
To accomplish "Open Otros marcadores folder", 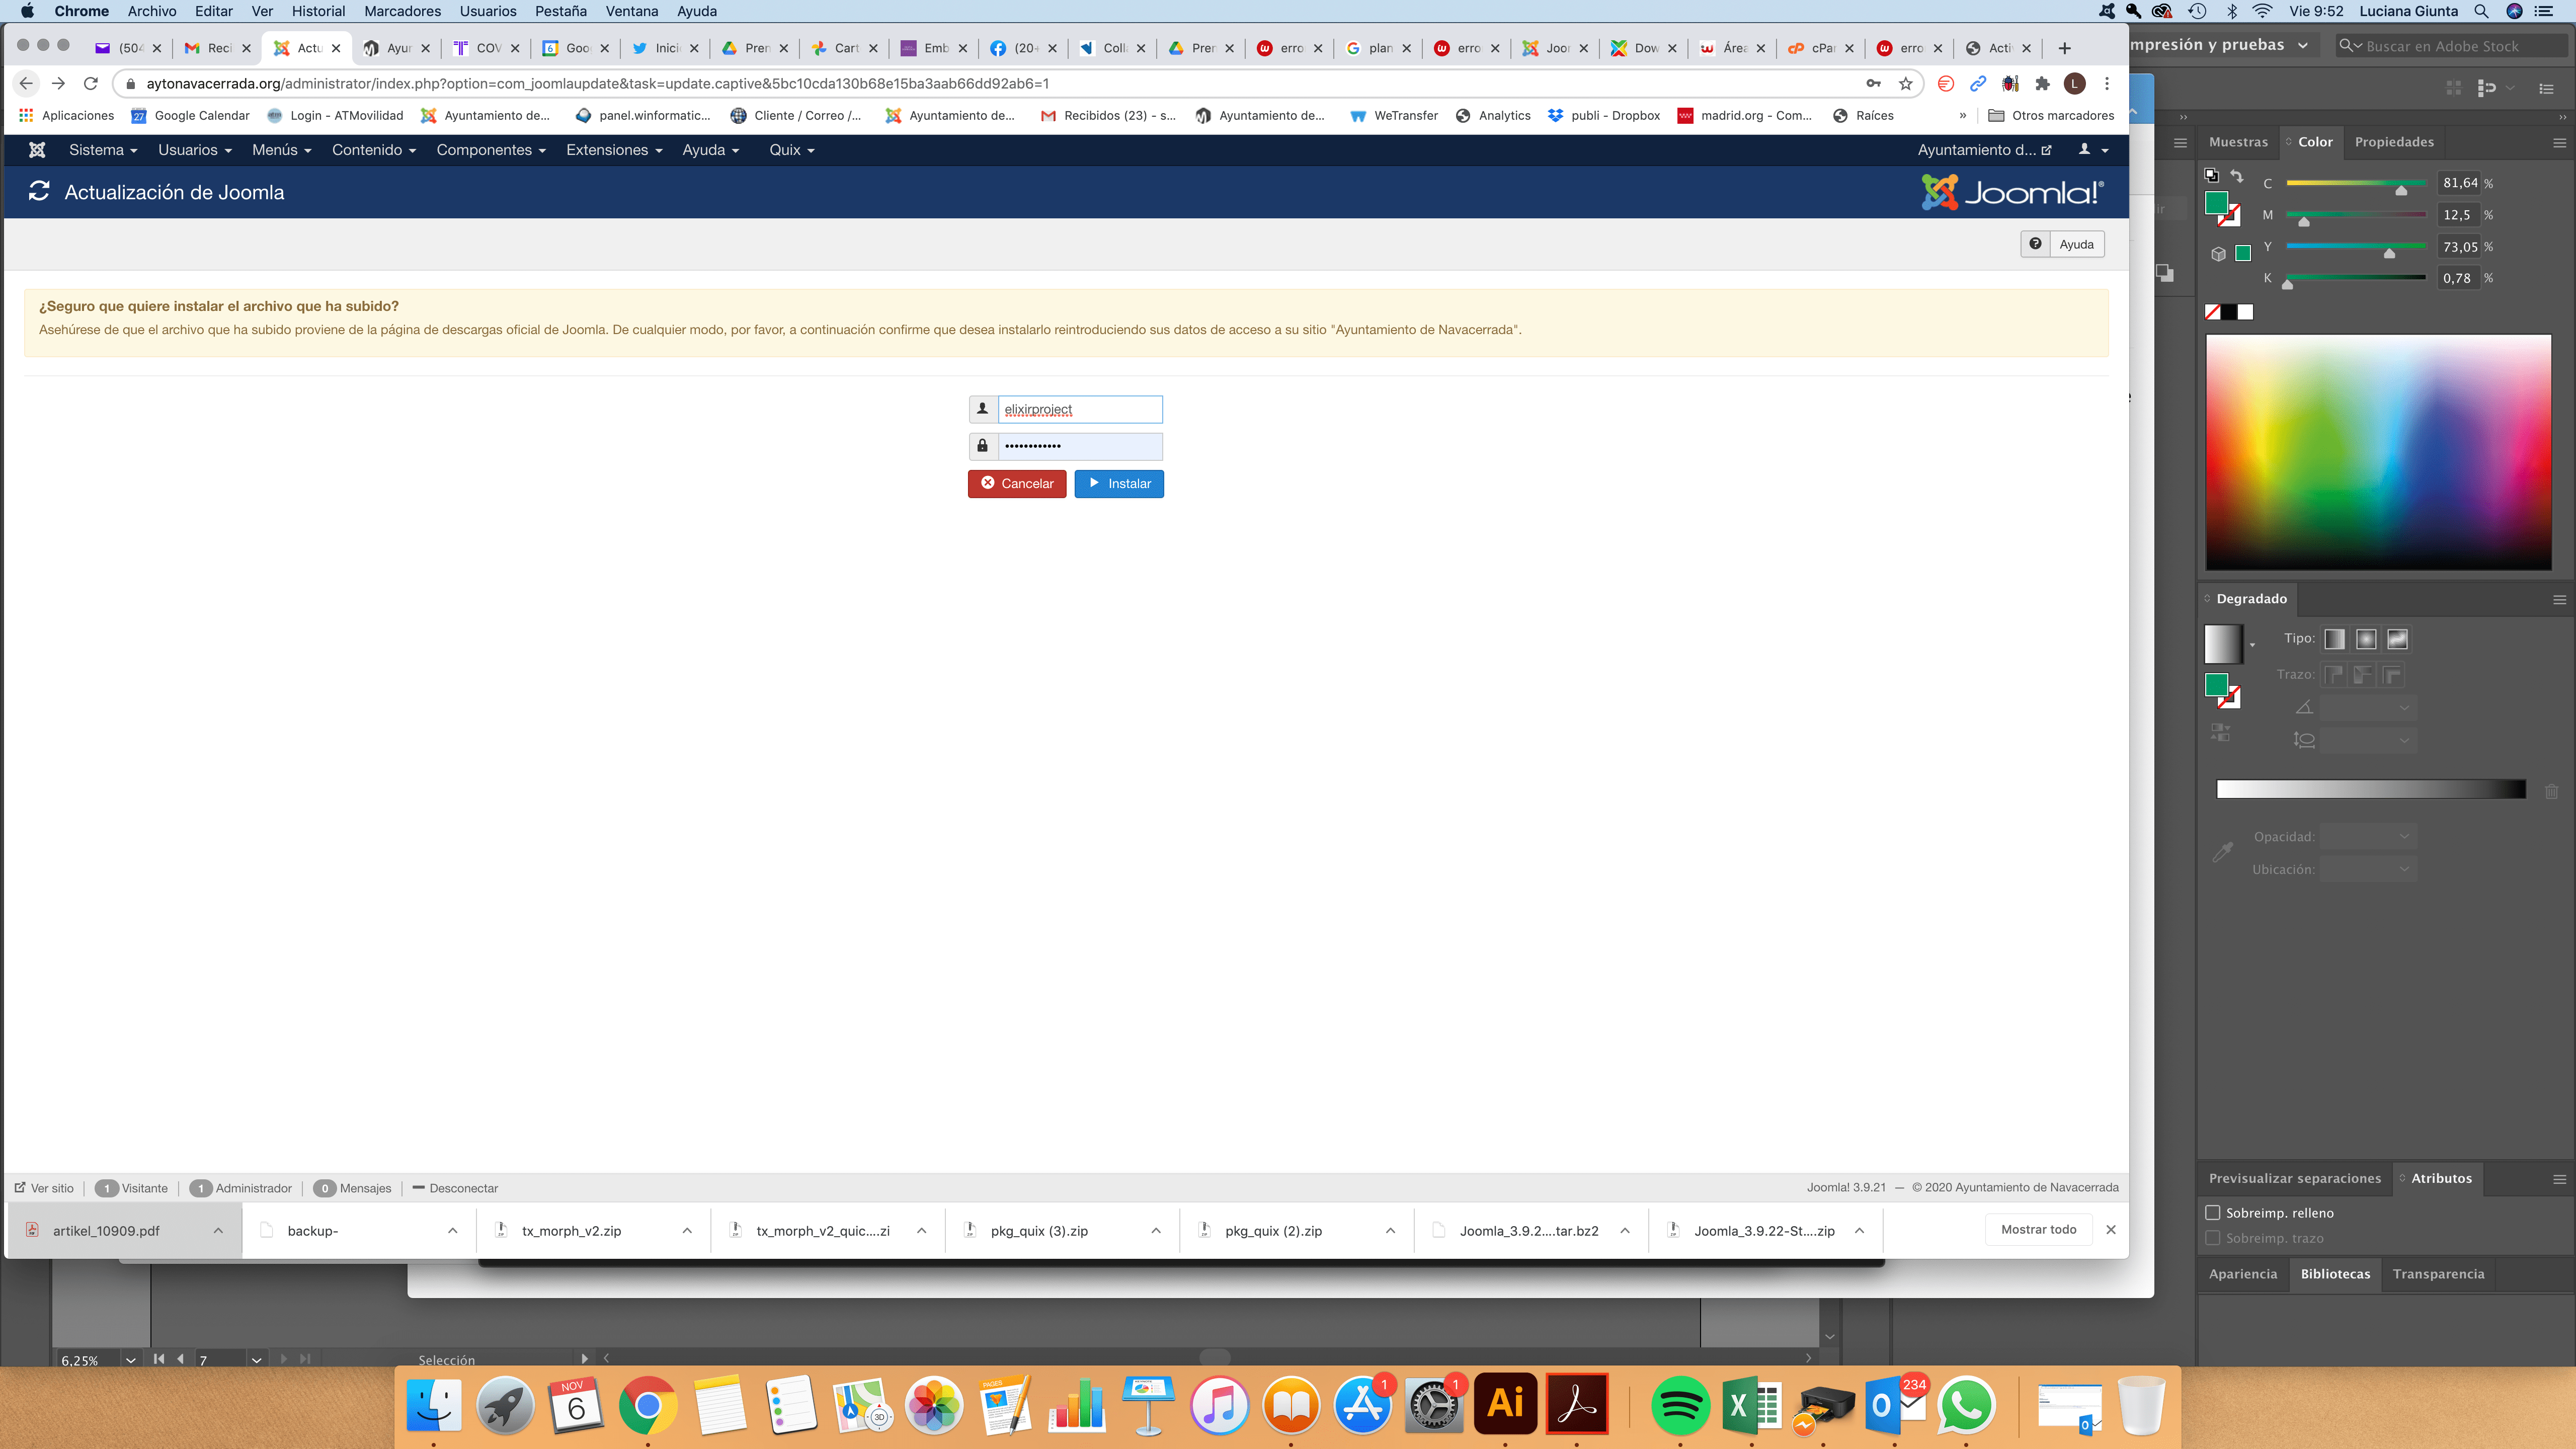I will point(2051,116).
